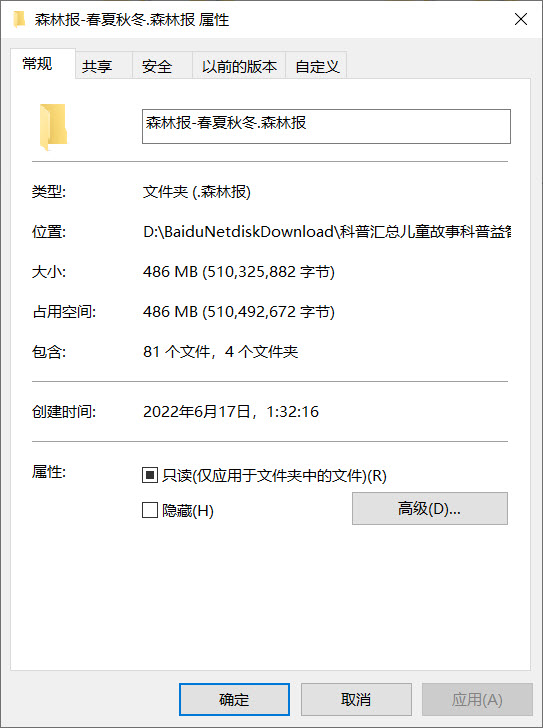Click the 位置 label
The width and height of the screenshot is (543, 728).
click(49, 231)
